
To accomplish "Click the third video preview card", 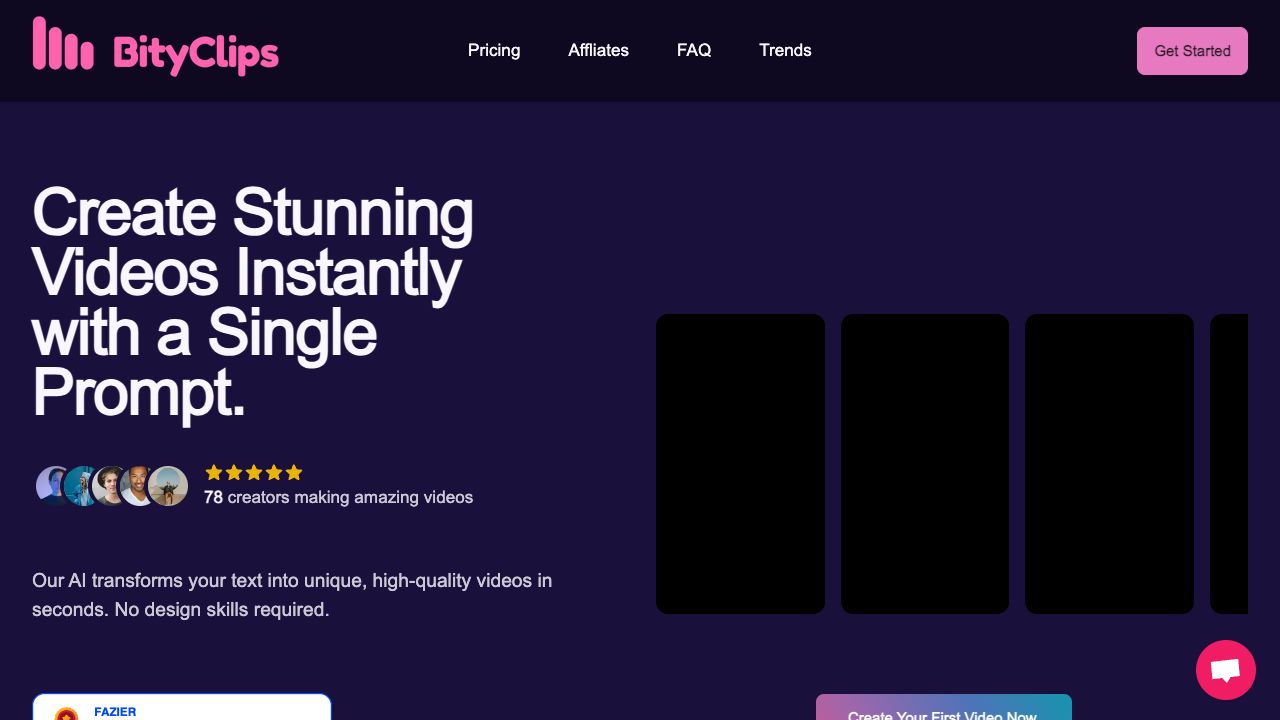I will [1109, 464].
